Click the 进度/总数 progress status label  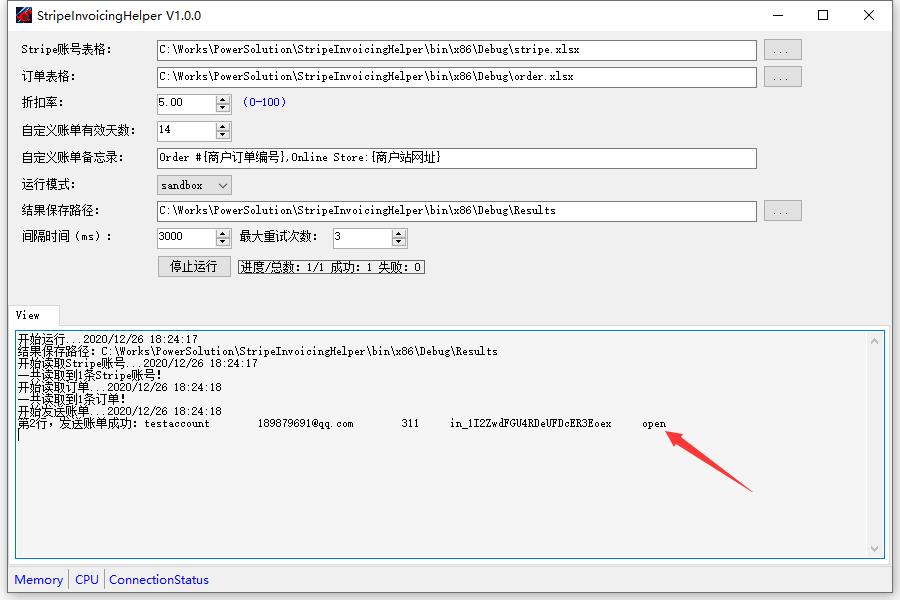pyautogui.click(x=331, y=267)
